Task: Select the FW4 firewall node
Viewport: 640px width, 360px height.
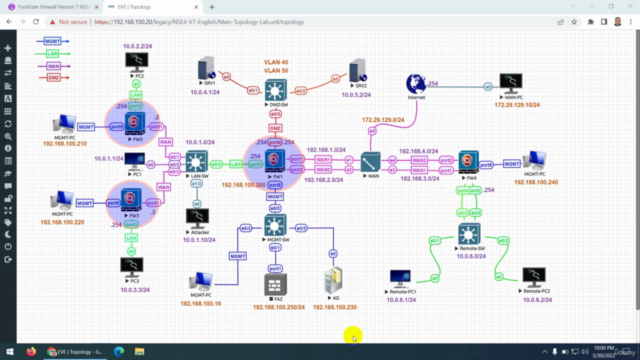Action: (469, 162)
